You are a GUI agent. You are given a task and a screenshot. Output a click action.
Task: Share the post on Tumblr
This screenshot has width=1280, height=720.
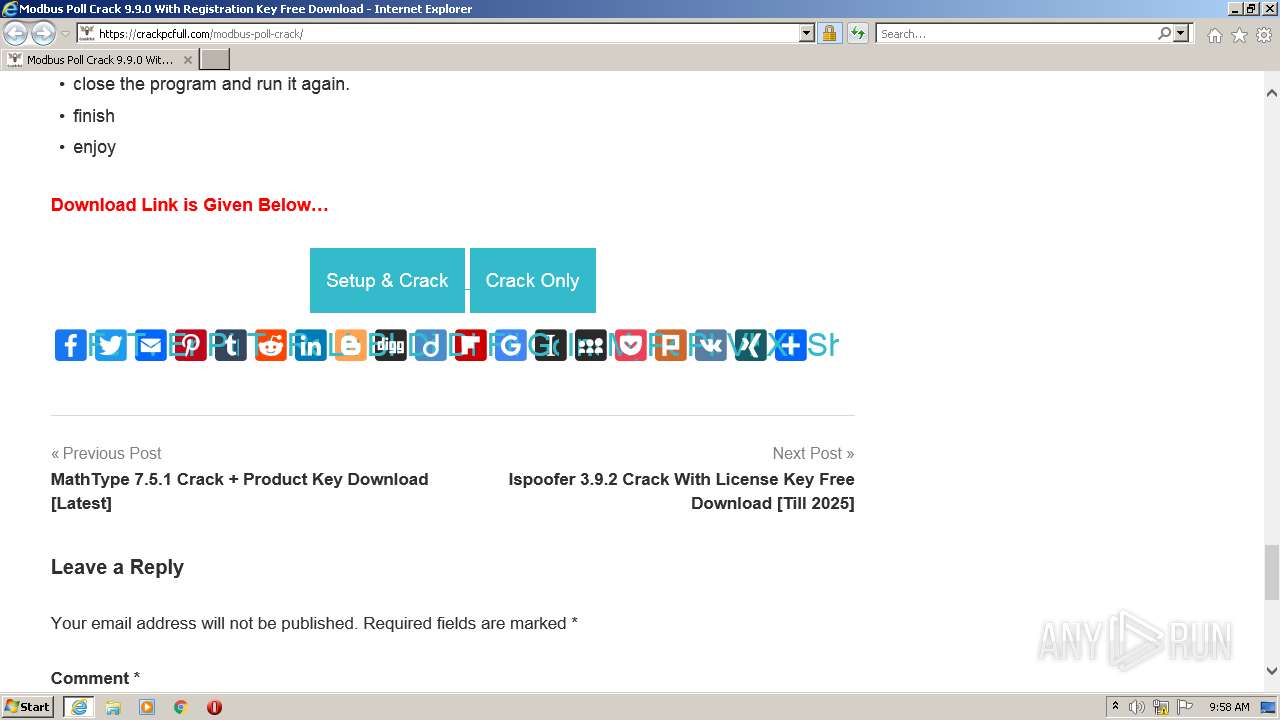click(231, 345)
